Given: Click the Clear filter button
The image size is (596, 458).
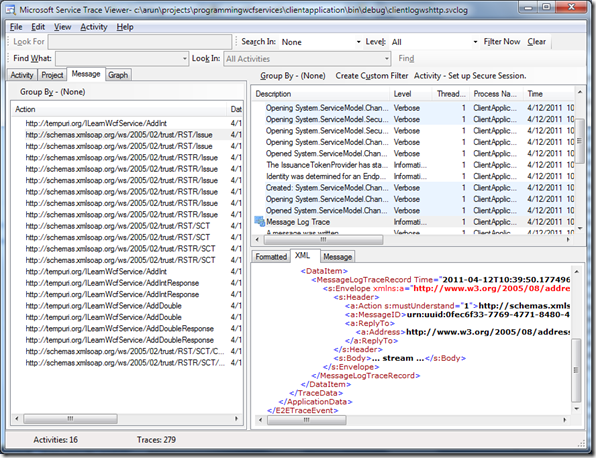Looking at the screenshot, I should point(536,42).
